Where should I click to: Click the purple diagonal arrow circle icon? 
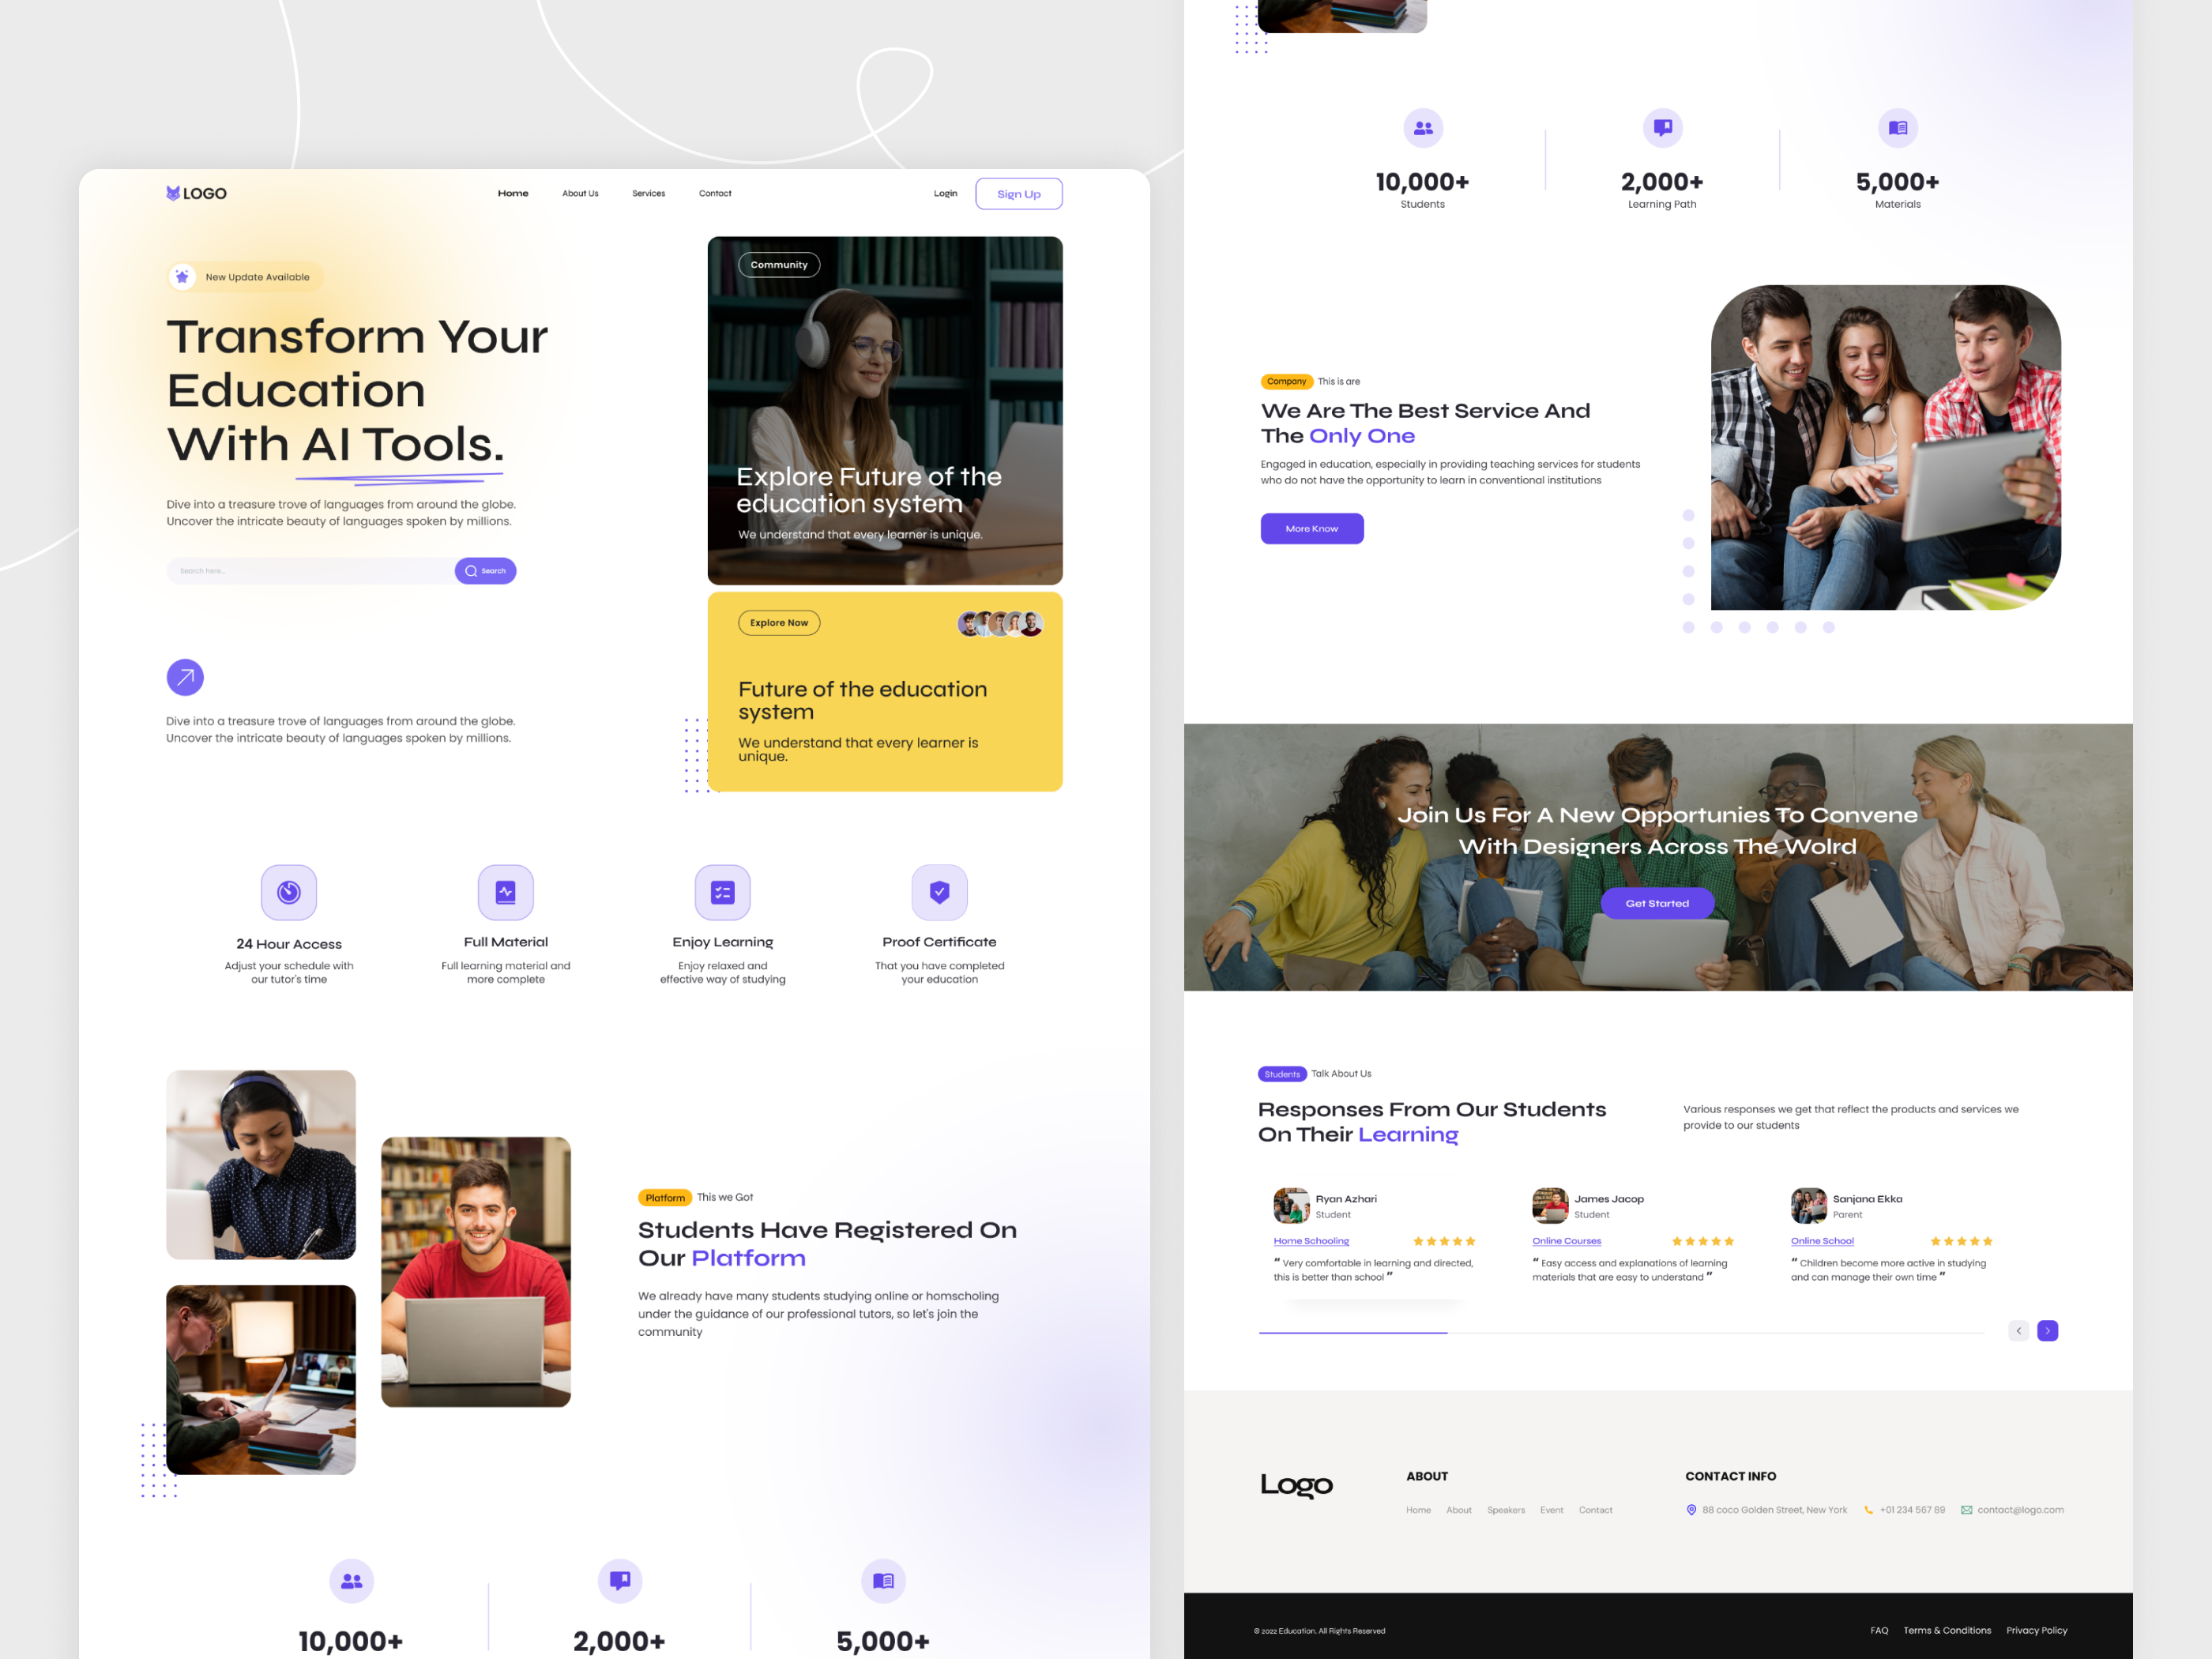(x=185, y=677)
